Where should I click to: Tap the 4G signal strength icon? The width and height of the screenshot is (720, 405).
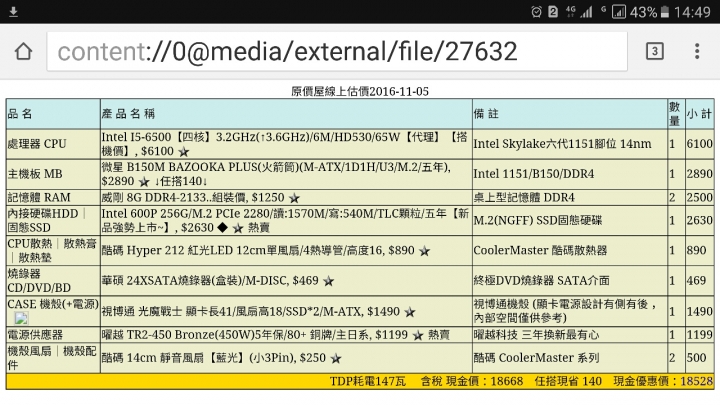579,12
